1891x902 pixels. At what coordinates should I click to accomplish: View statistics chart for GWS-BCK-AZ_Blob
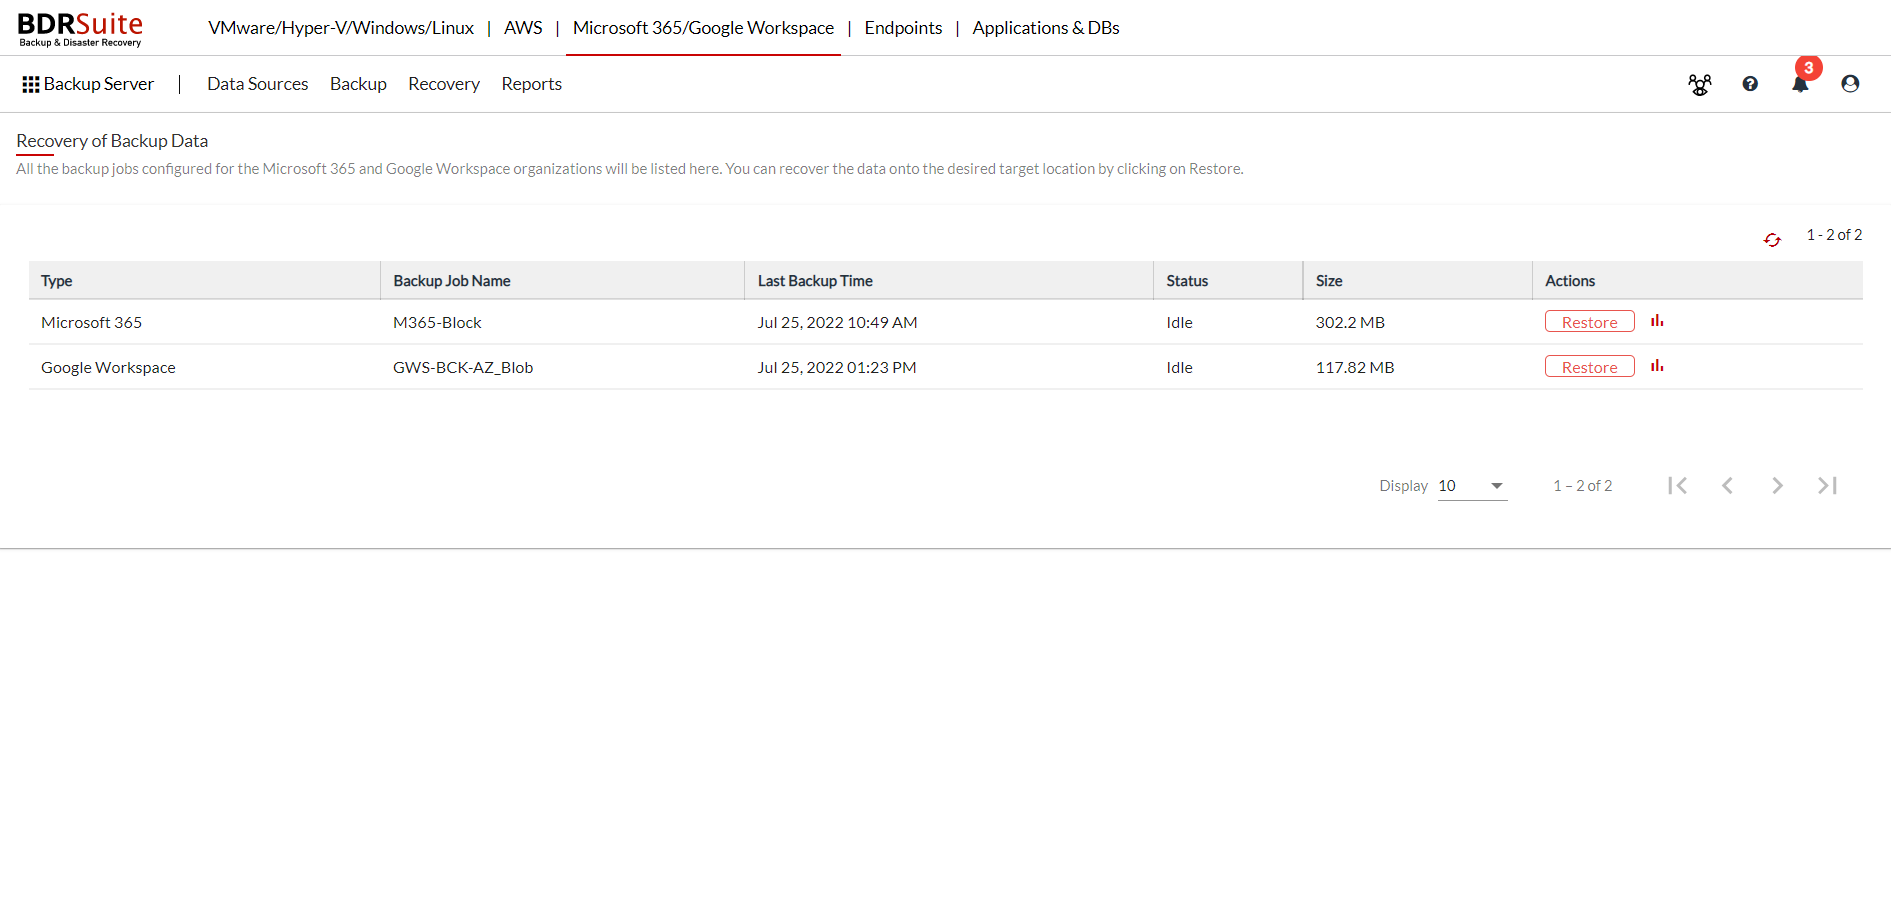click(1657, 366)
